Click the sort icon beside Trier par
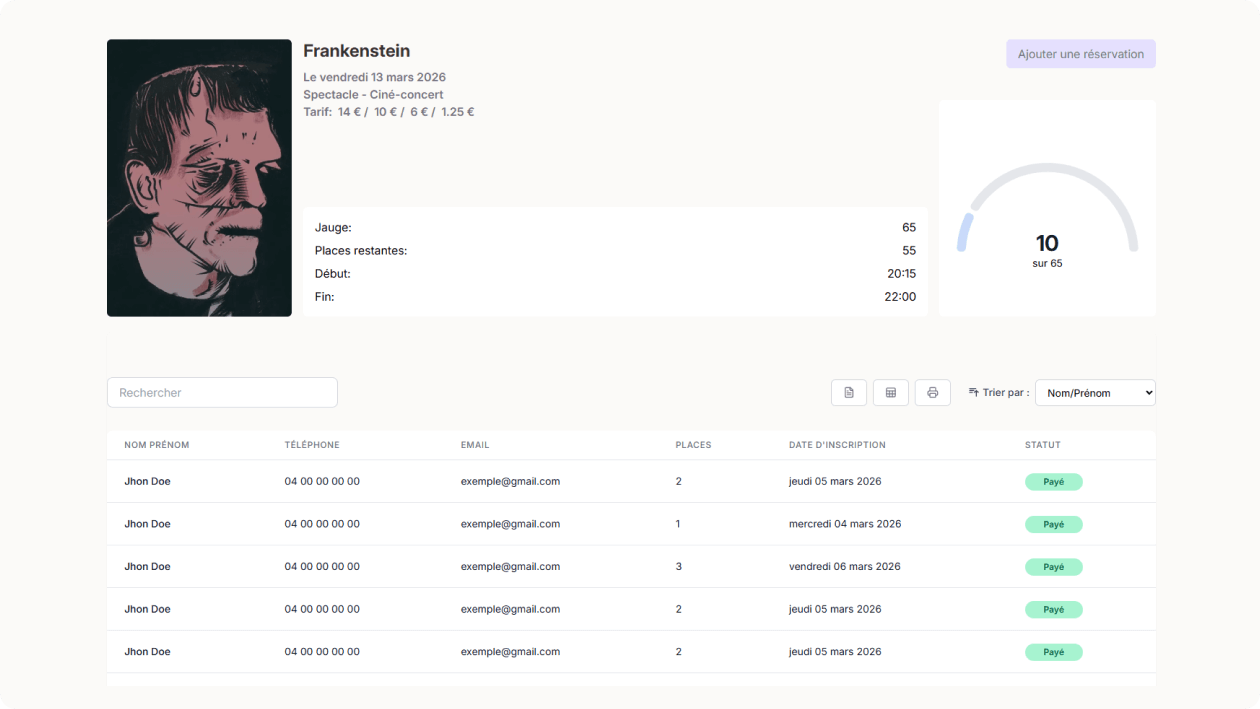This screenshot has height=709, width=1260. 973,392
